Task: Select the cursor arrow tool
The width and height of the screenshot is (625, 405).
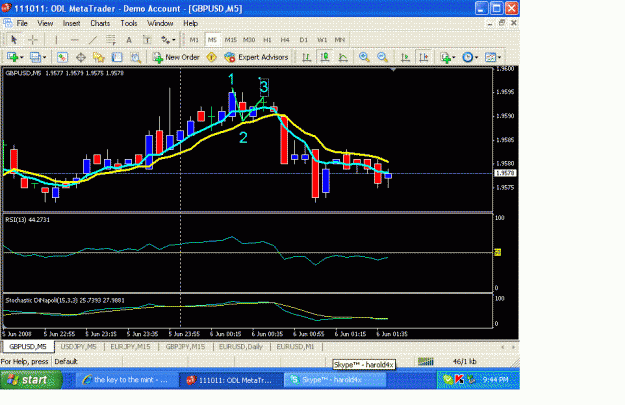Action: tap(14, 39)
